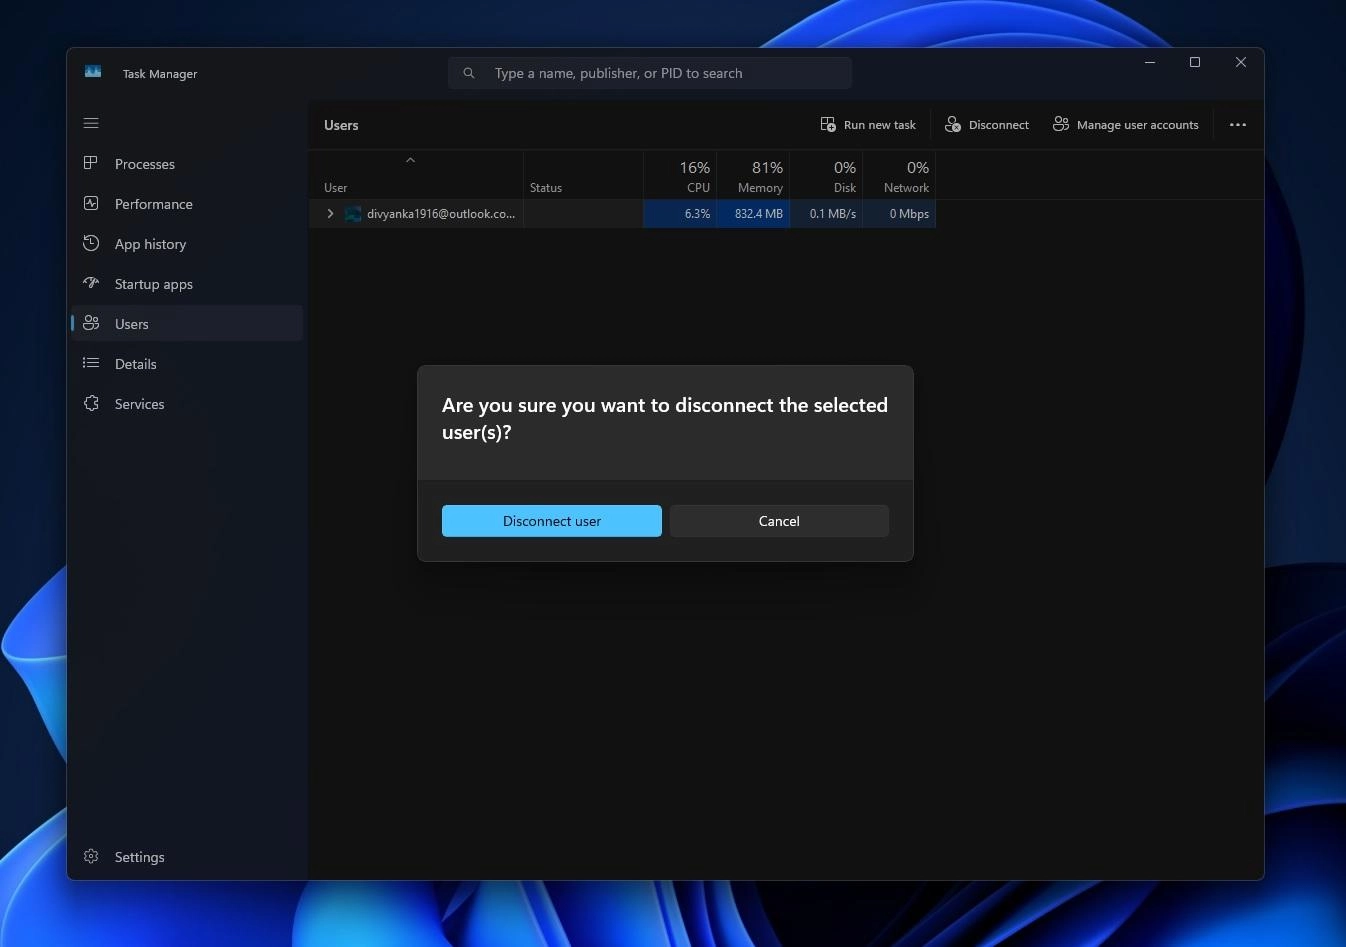Open Startup apps
Screen dimensions: 1346x947
[153, 284]
